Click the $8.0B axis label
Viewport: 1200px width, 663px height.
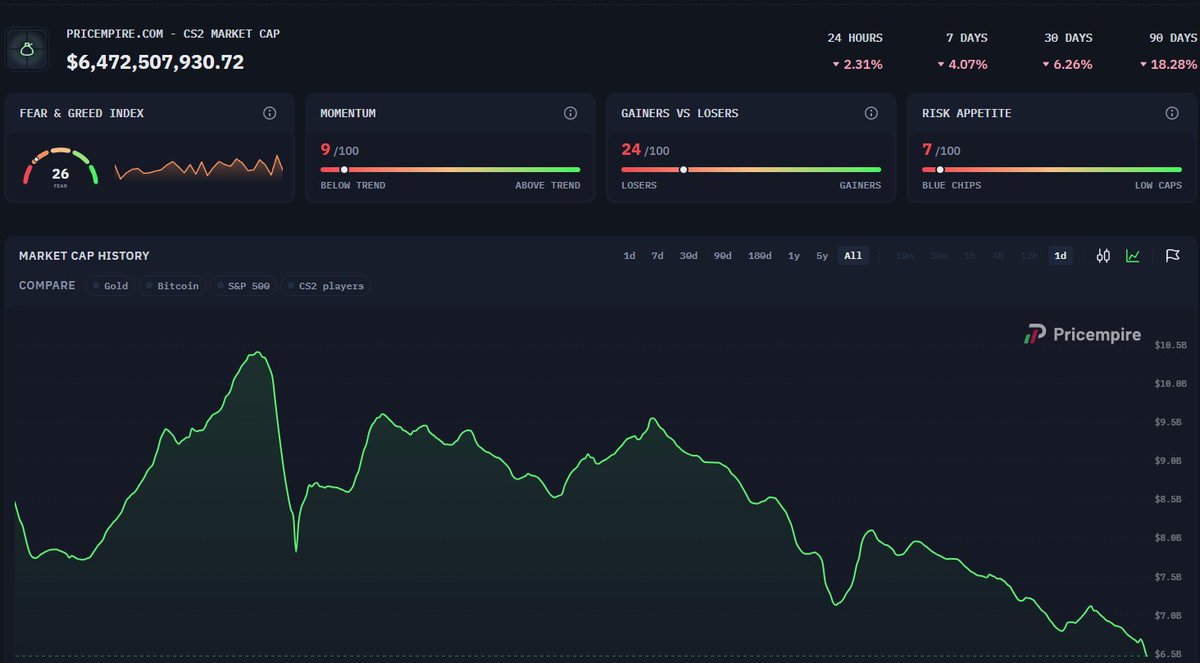coord(1170,538)
